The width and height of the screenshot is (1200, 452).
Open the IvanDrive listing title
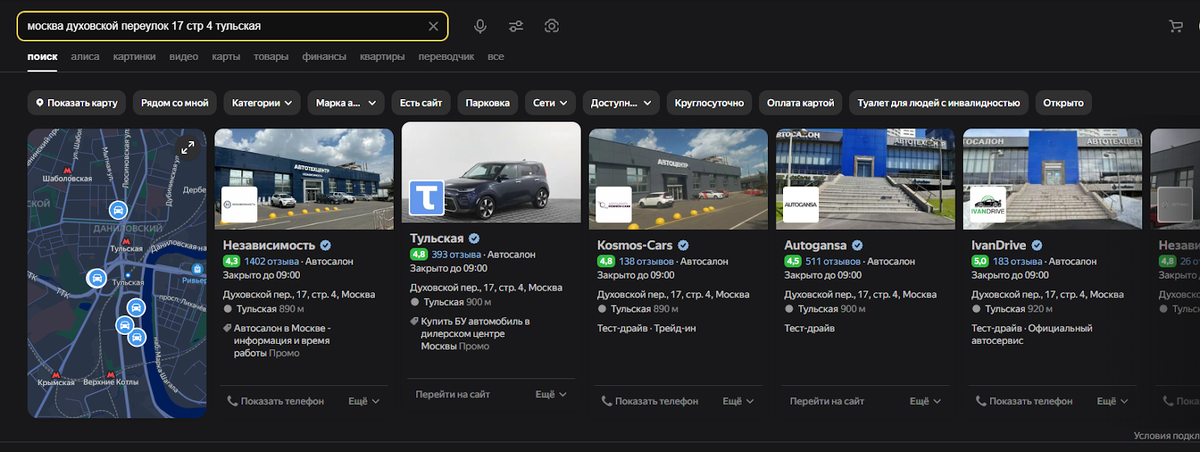(999, 245)
